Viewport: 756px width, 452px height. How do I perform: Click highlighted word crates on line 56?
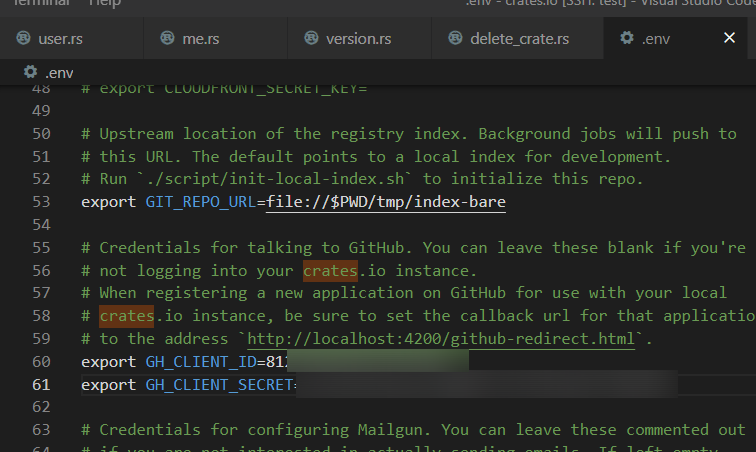(330, 271)
